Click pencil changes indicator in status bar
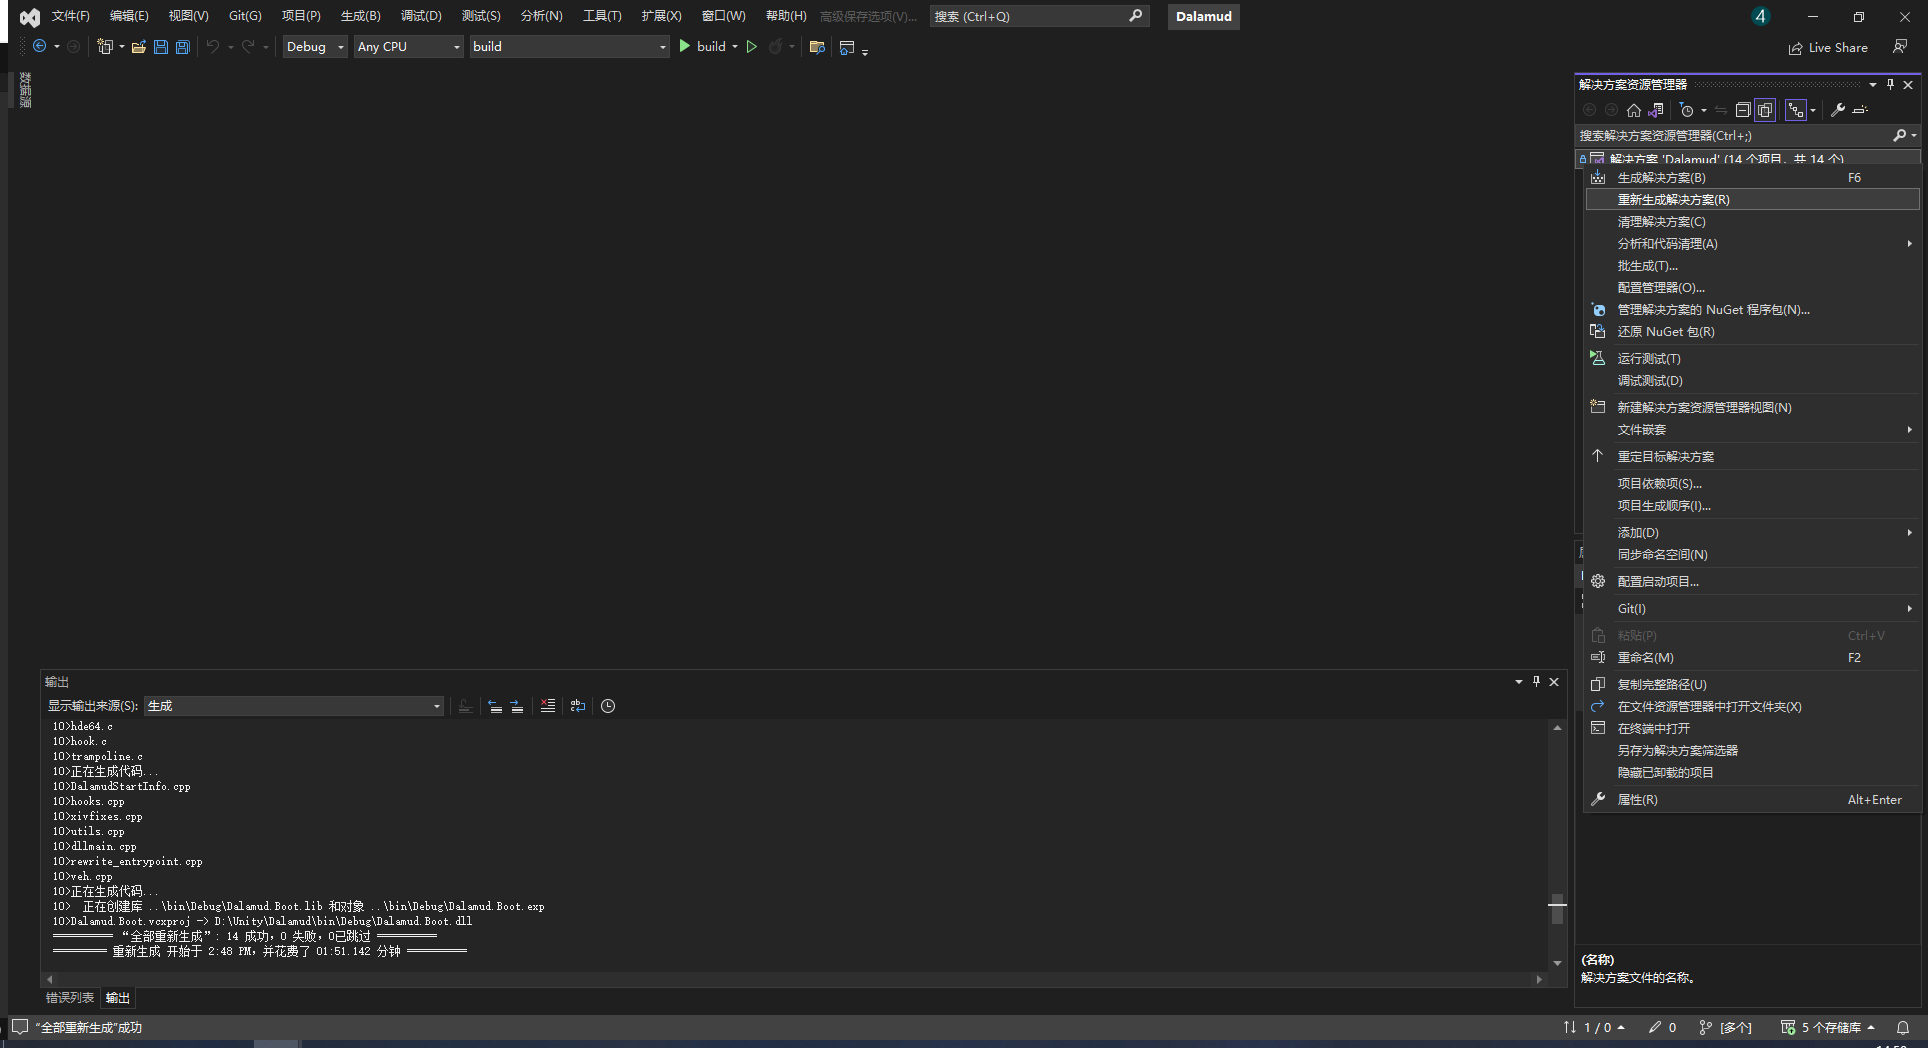The width and height of the screenshot is (1928, 1048). click(x=1662, y=1027)
